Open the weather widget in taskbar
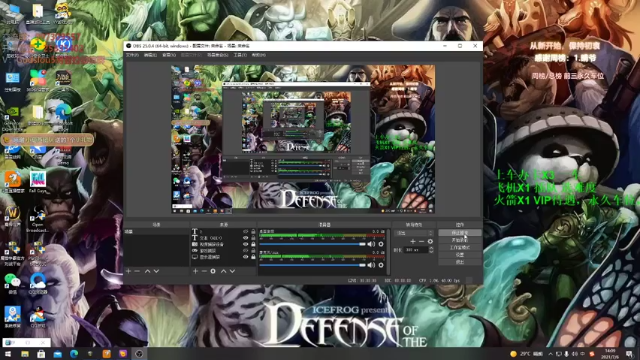The image size is (640, 360). pos(527,354)
